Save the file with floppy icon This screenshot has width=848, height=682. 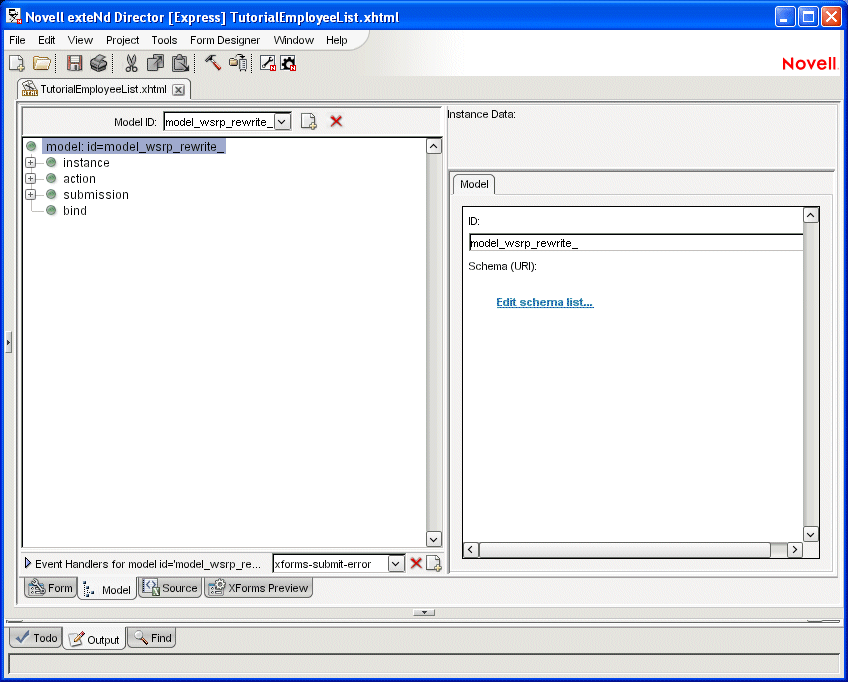(74, 64)
